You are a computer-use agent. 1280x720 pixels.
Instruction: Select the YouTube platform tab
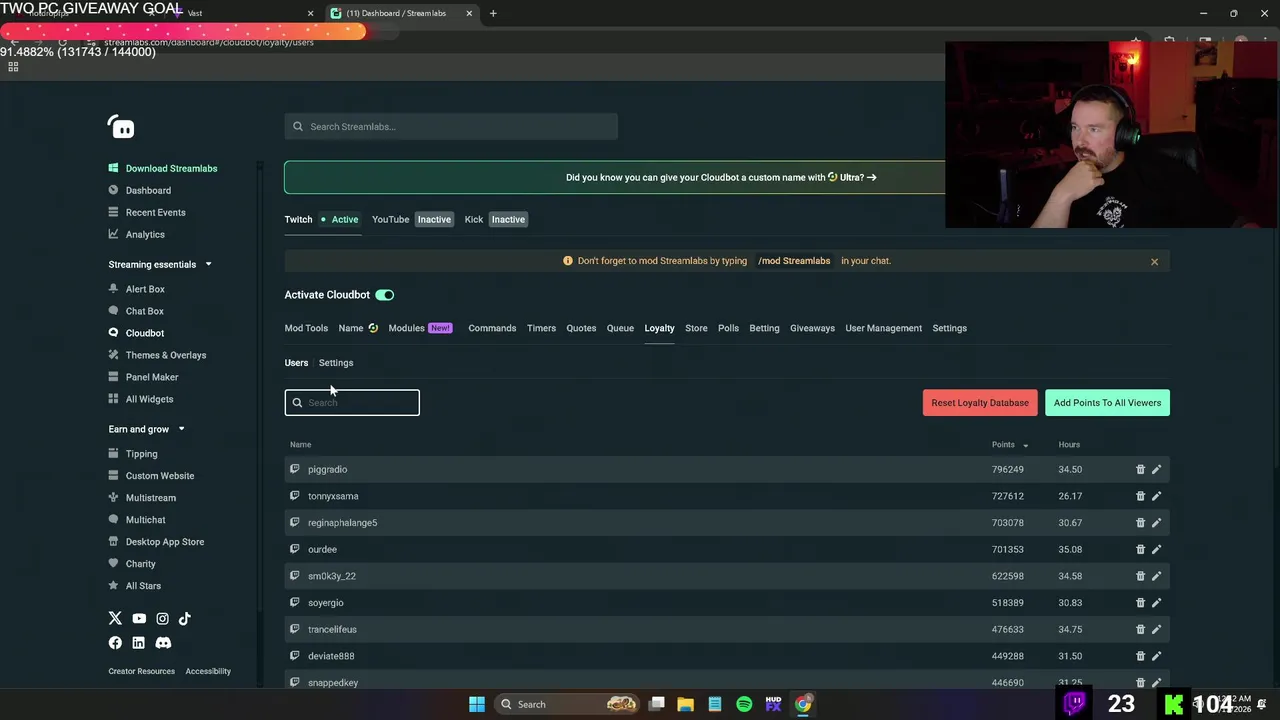(412, 219)
